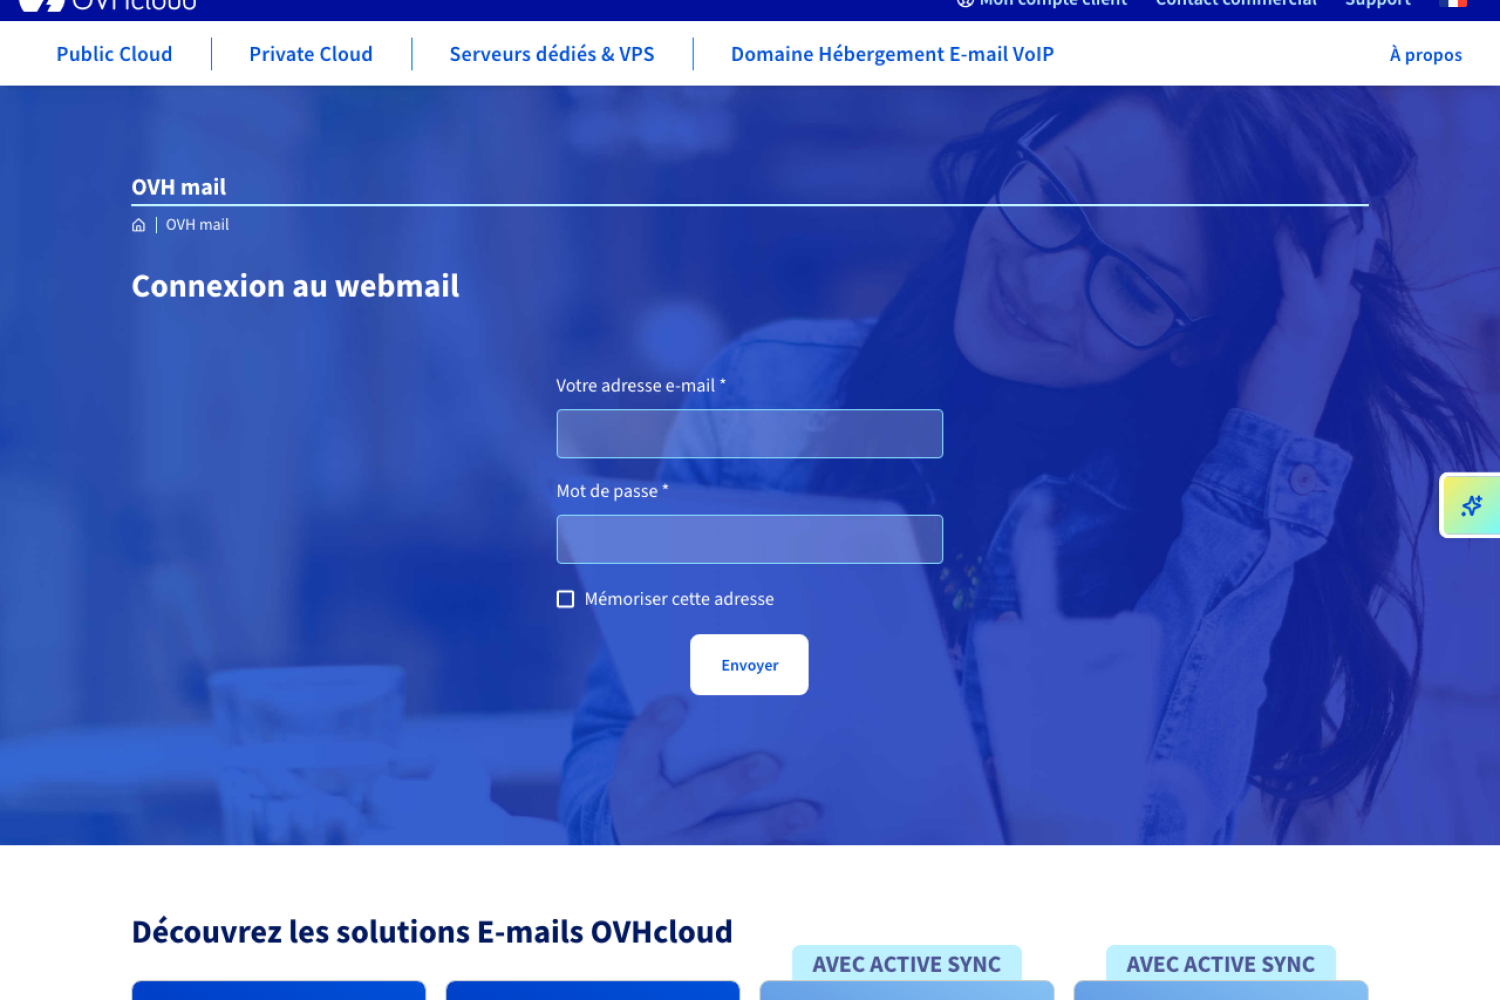Open the Mon compte client link
This screenshot has width=1500, height=1000.
1042,3
